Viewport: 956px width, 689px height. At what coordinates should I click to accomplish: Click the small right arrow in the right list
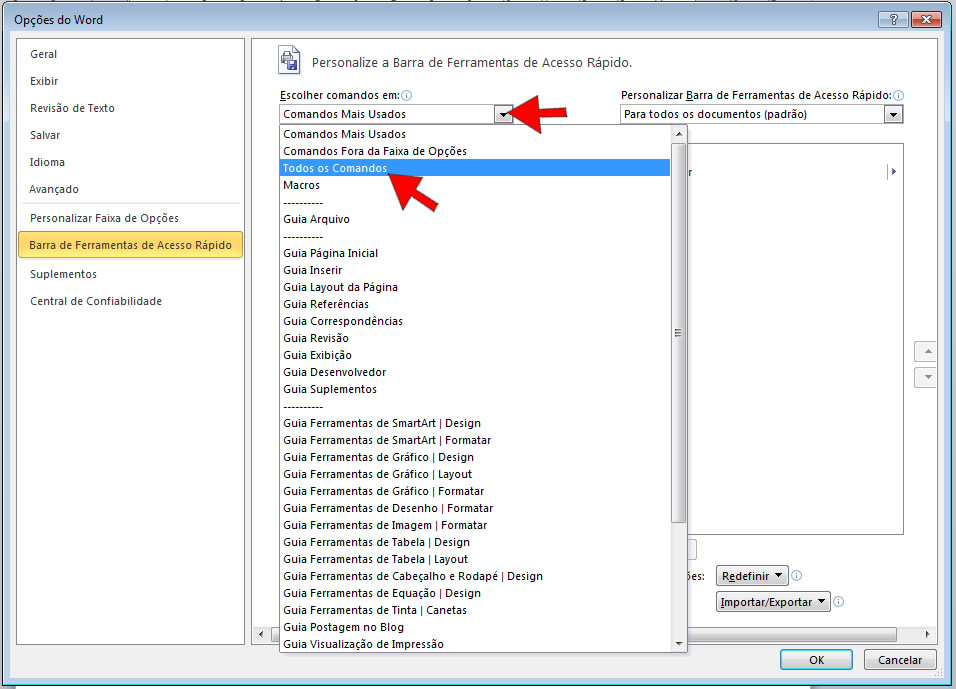893,171
